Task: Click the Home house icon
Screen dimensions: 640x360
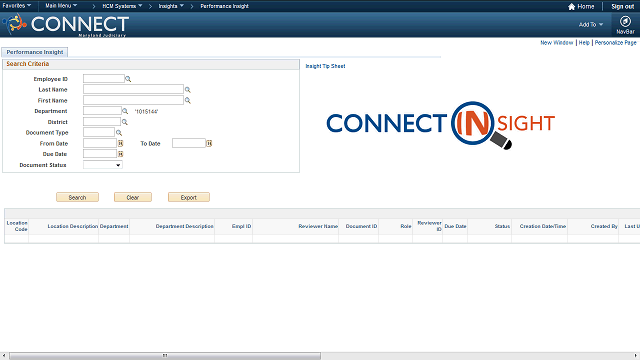Action: [x=571, y=7]
